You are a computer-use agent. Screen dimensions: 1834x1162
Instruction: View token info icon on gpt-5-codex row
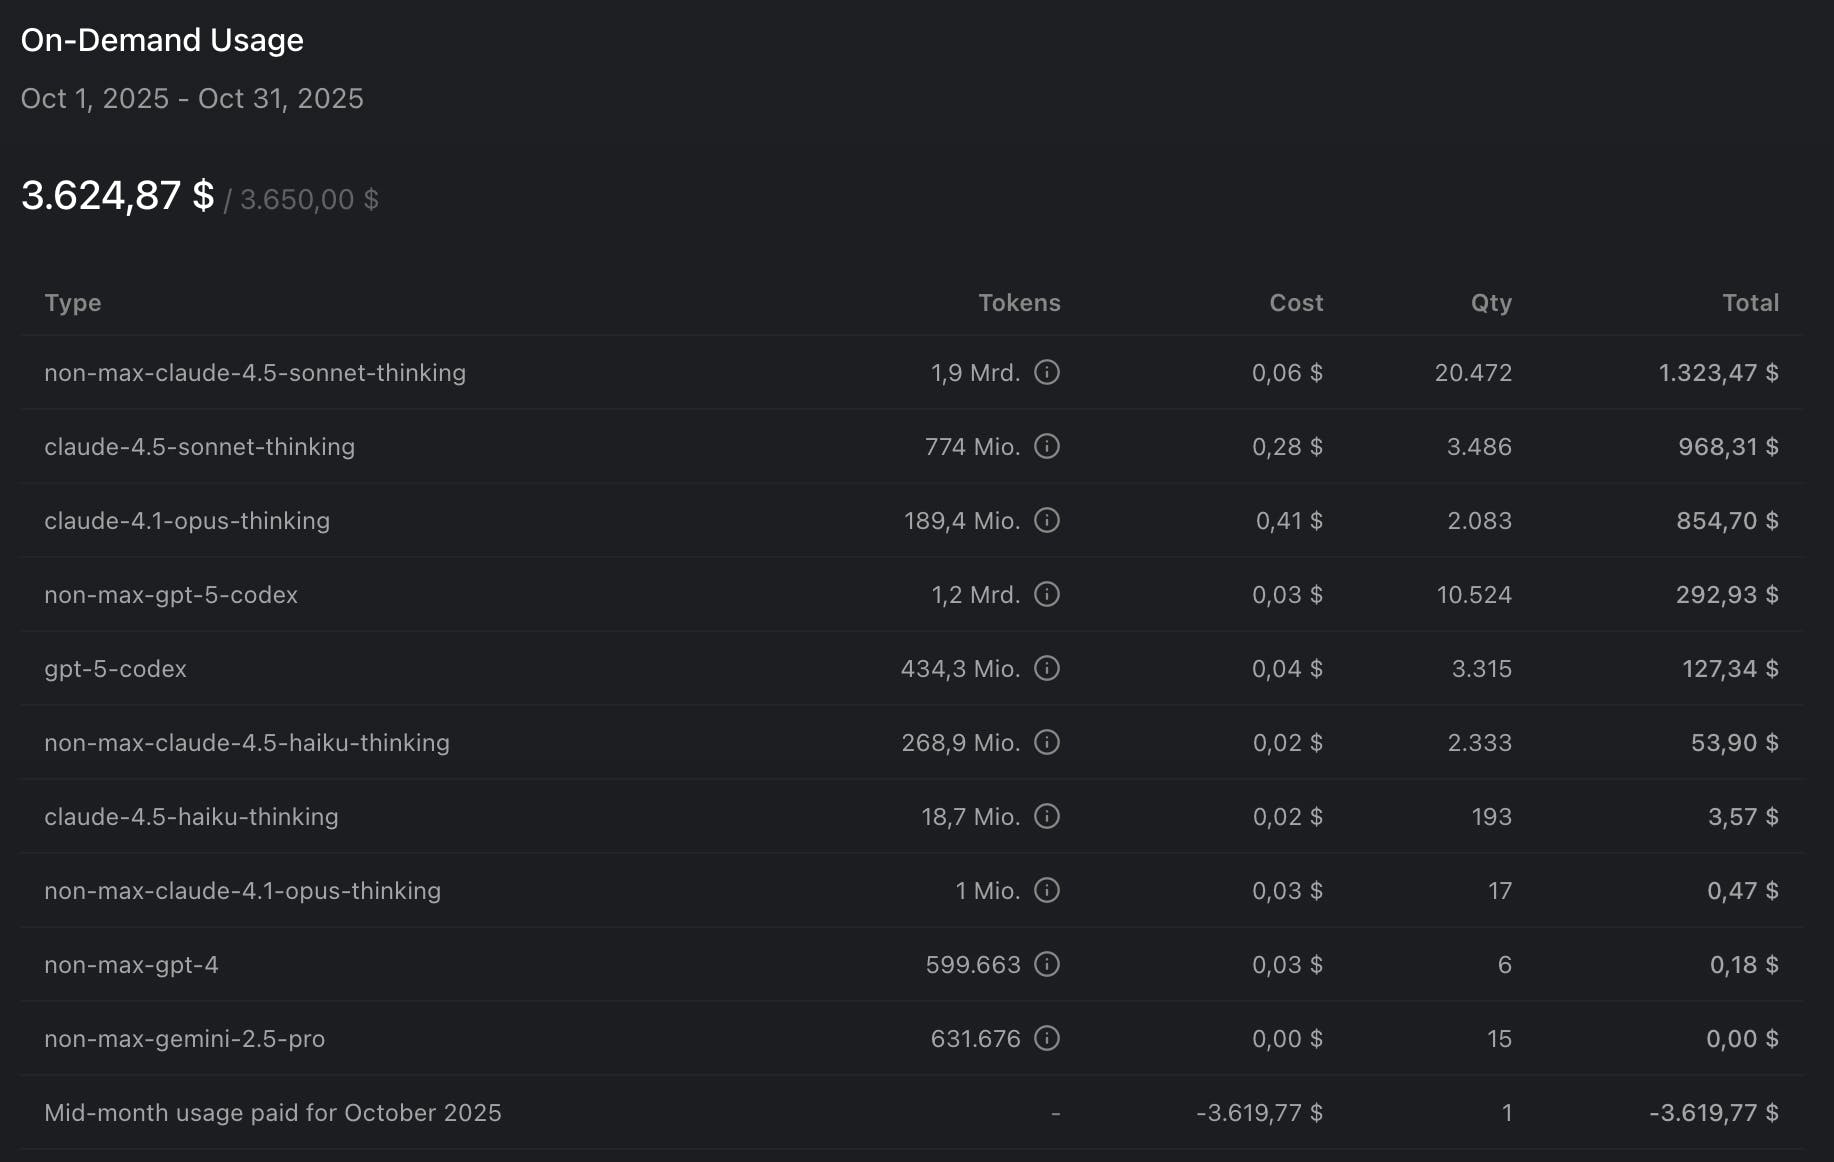(1046, 668)
